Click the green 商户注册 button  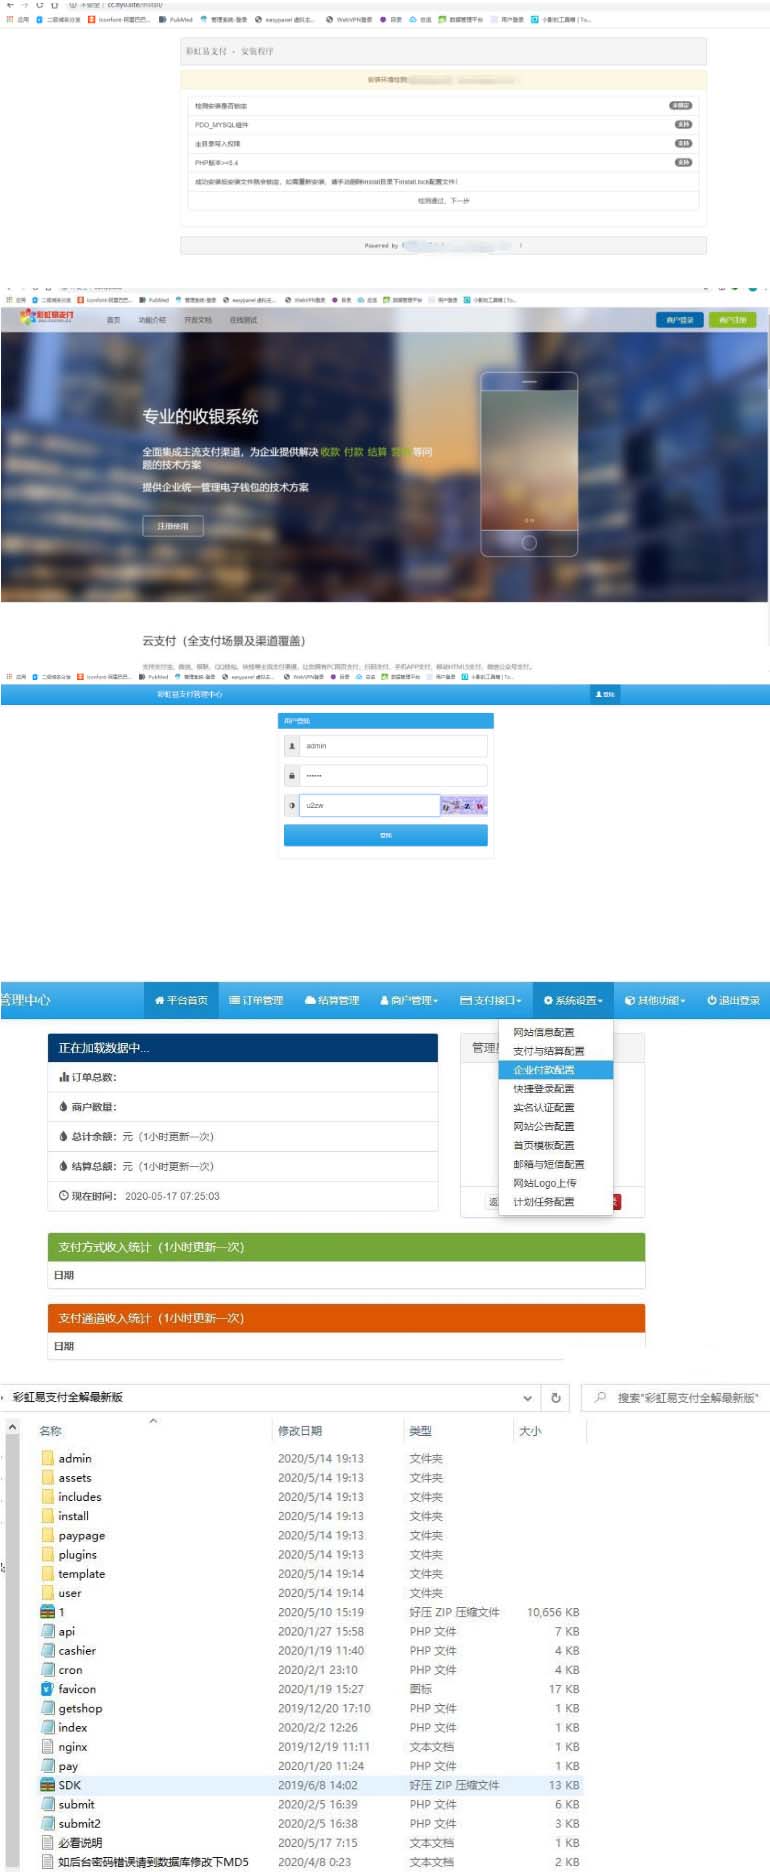click(733, 320)
